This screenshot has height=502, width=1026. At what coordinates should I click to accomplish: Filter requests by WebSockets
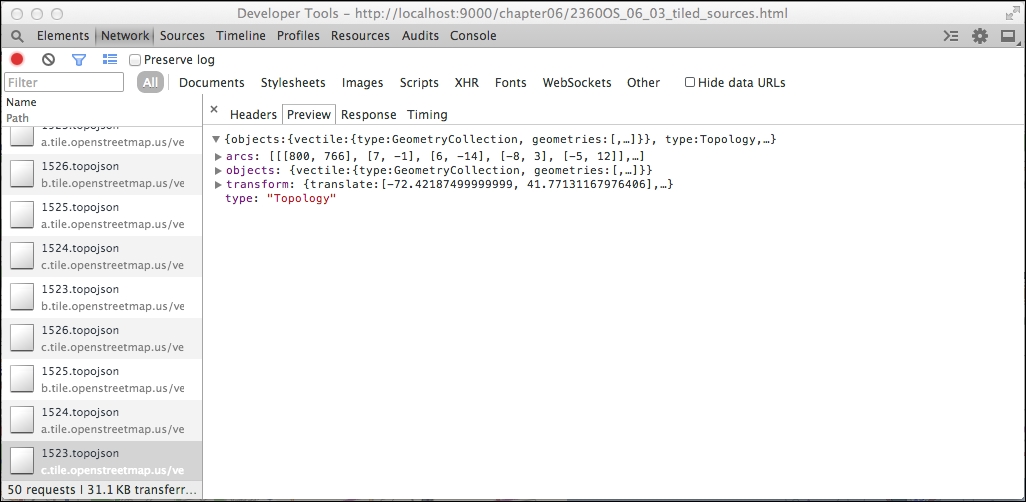[x=576, y=82]
